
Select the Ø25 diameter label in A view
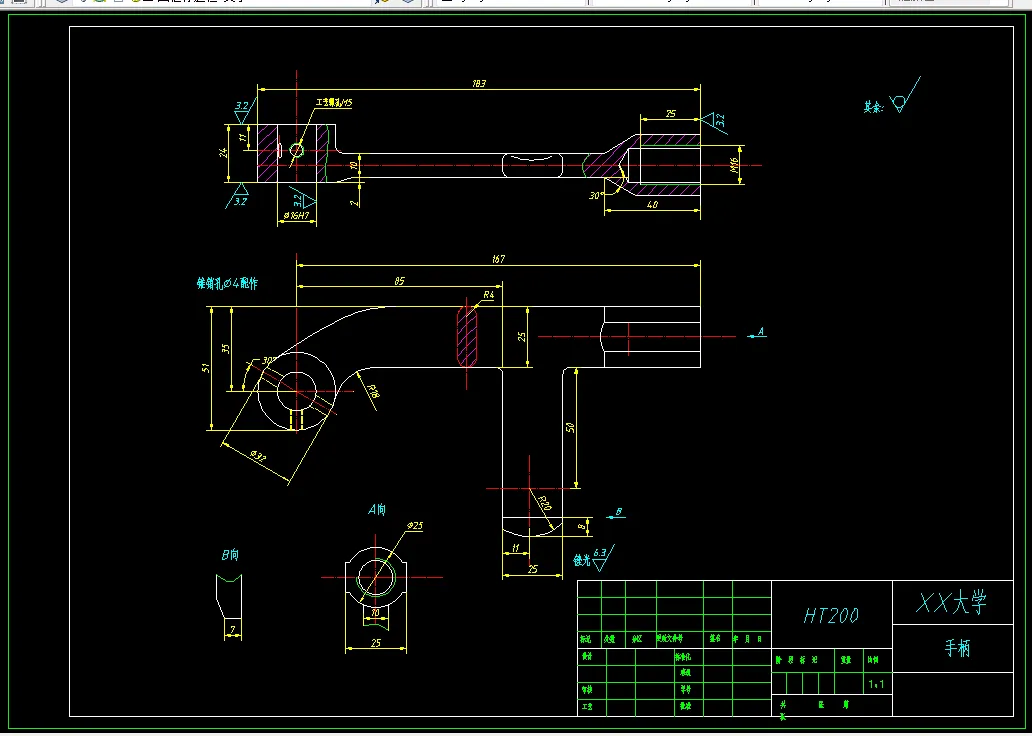pos(415,526)
